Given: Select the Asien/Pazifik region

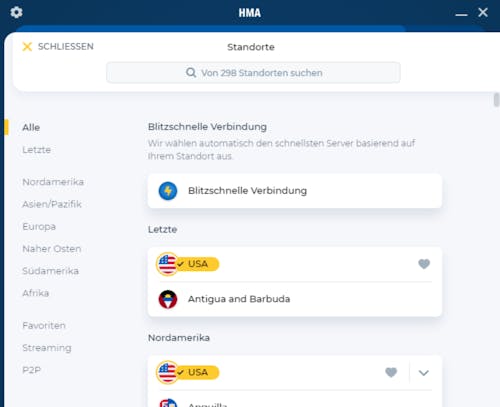Looking at the screenshot, I should pos(52,204).
